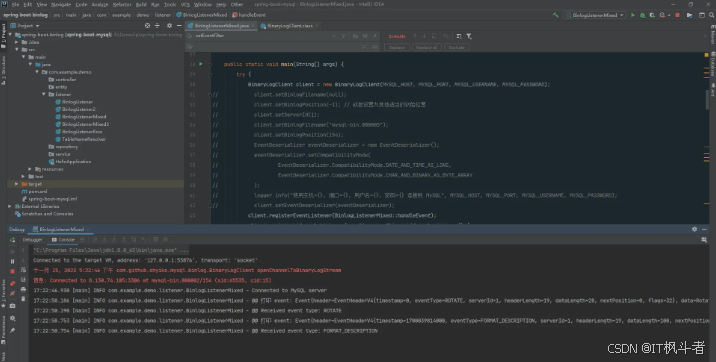Expand the .idea folder
The height and width of the screenshot is (362, 716).
pos(17,42)
